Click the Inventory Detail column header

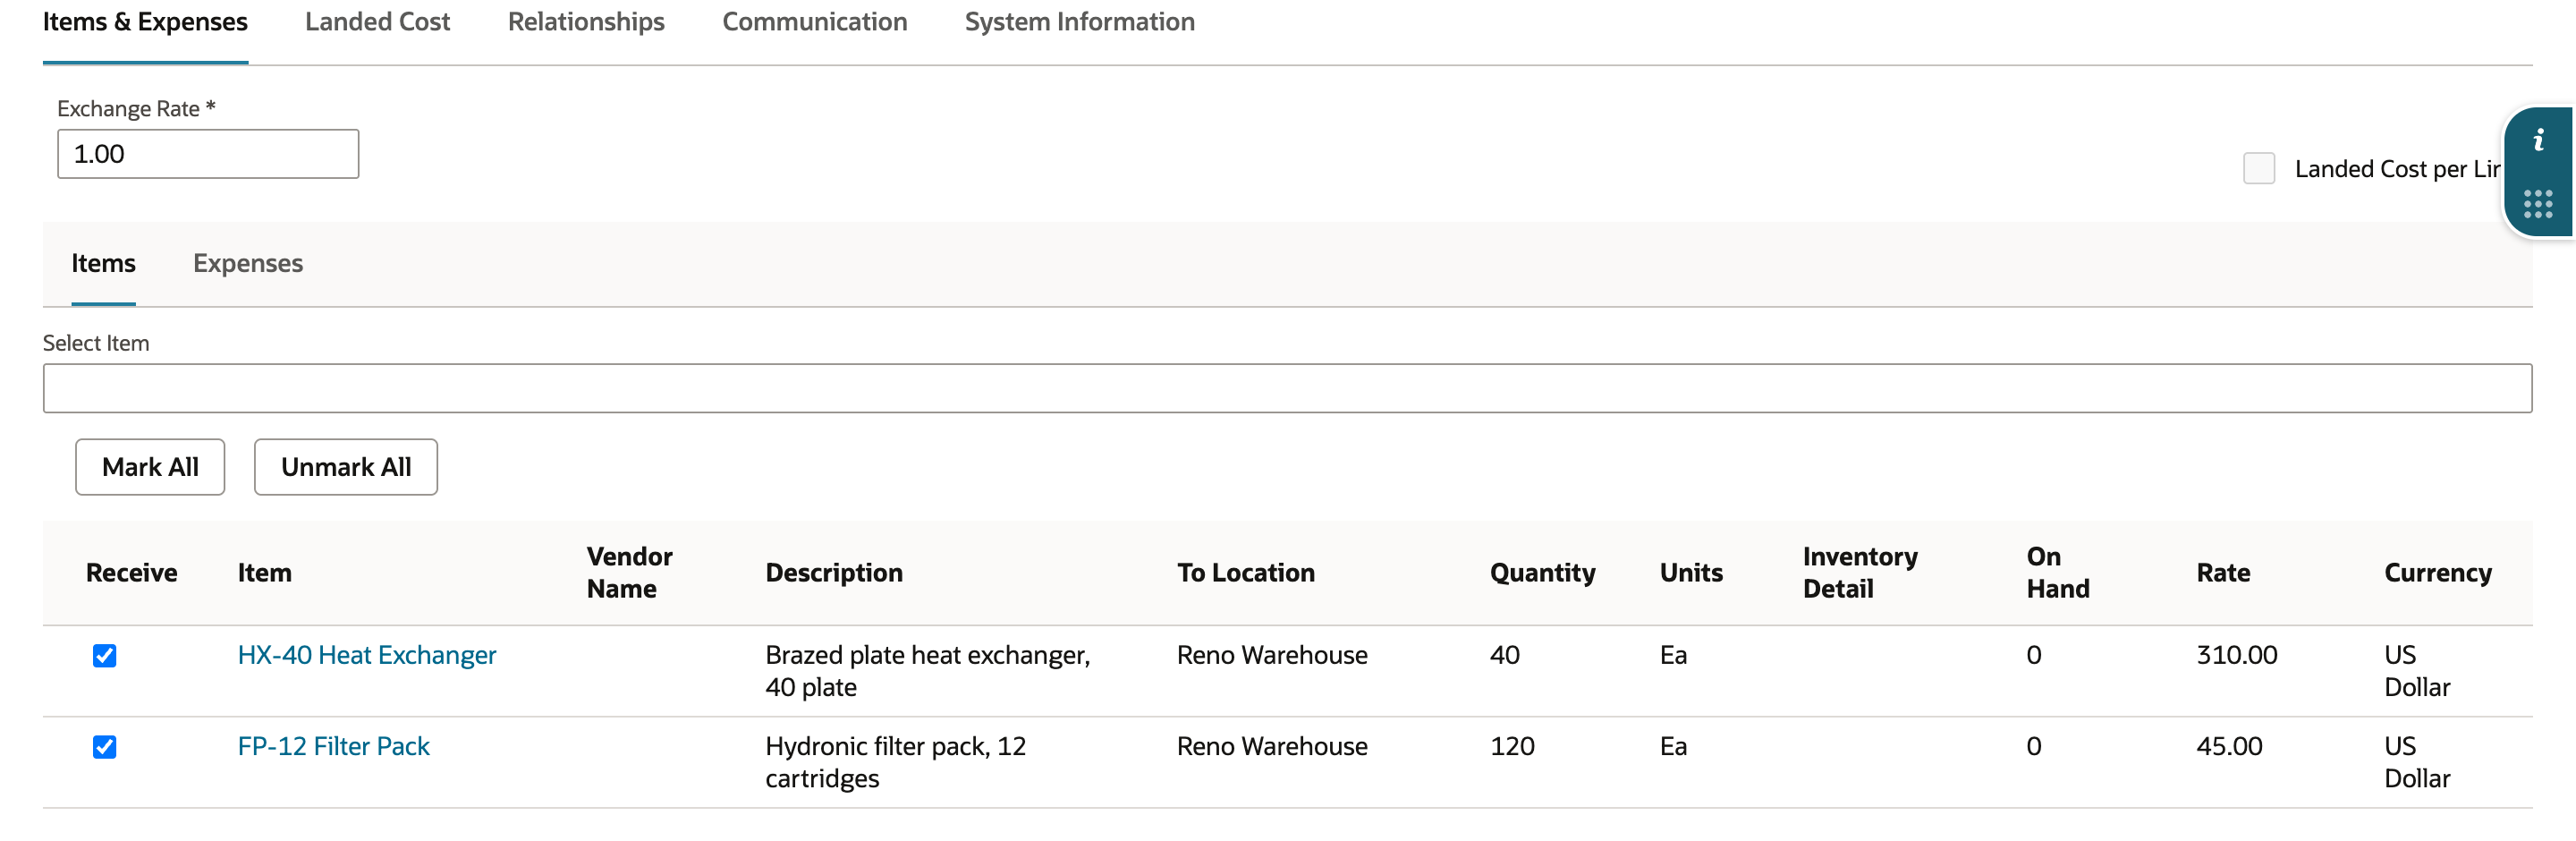(1860, 573)
